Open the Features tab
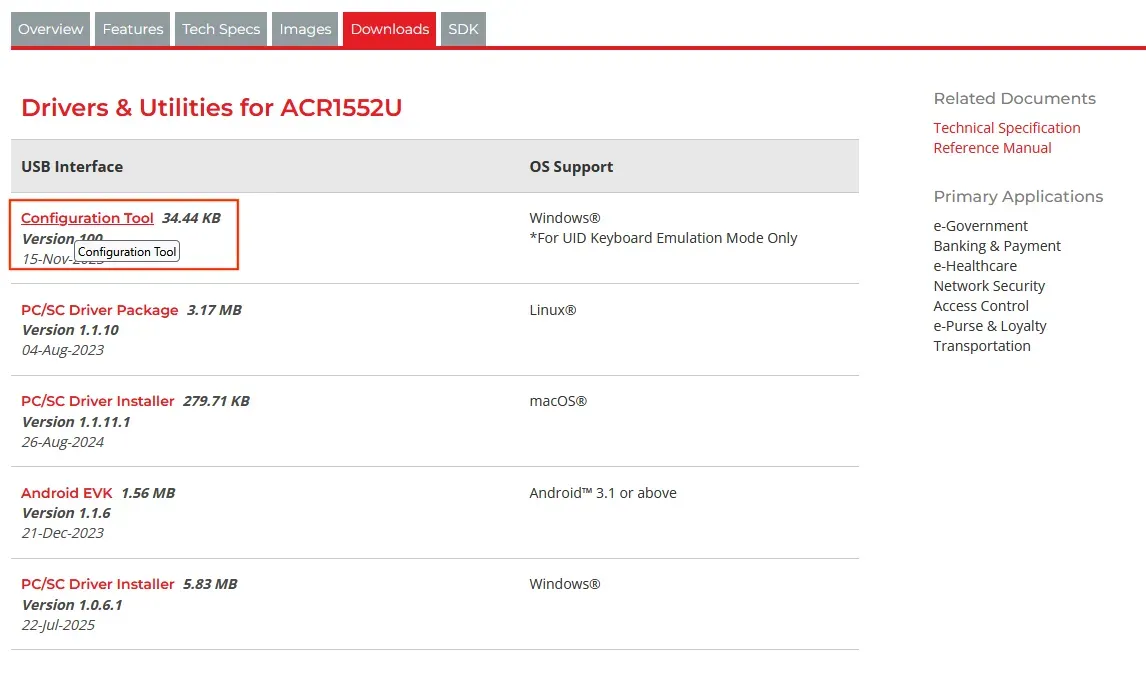Viewport: 1146px width, 673px height. [132, 29]
